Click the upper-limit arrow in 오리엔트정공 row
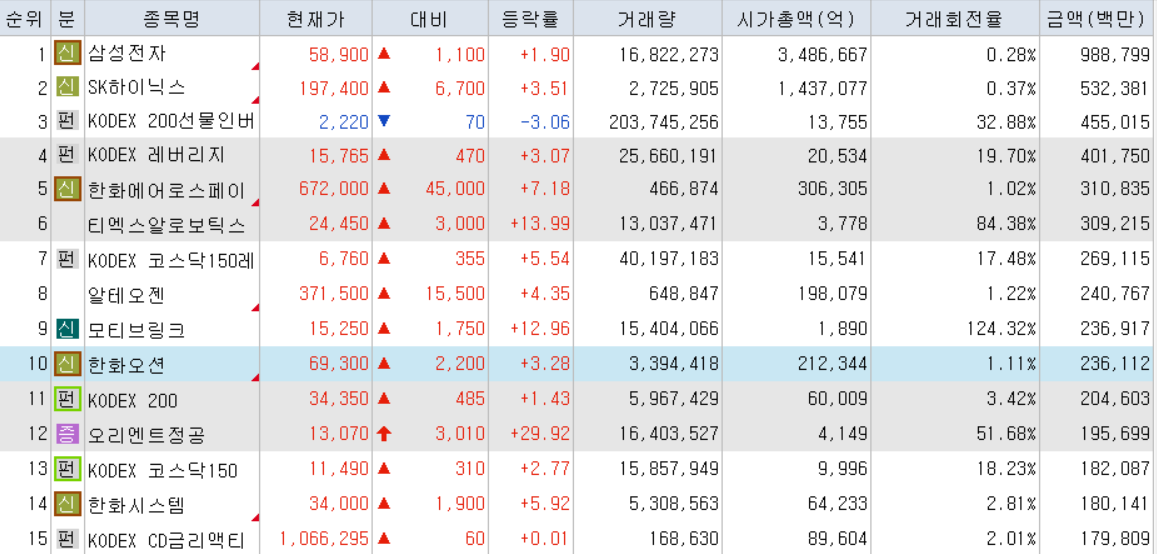This screenshot has width=1157, height=554. 384,434
